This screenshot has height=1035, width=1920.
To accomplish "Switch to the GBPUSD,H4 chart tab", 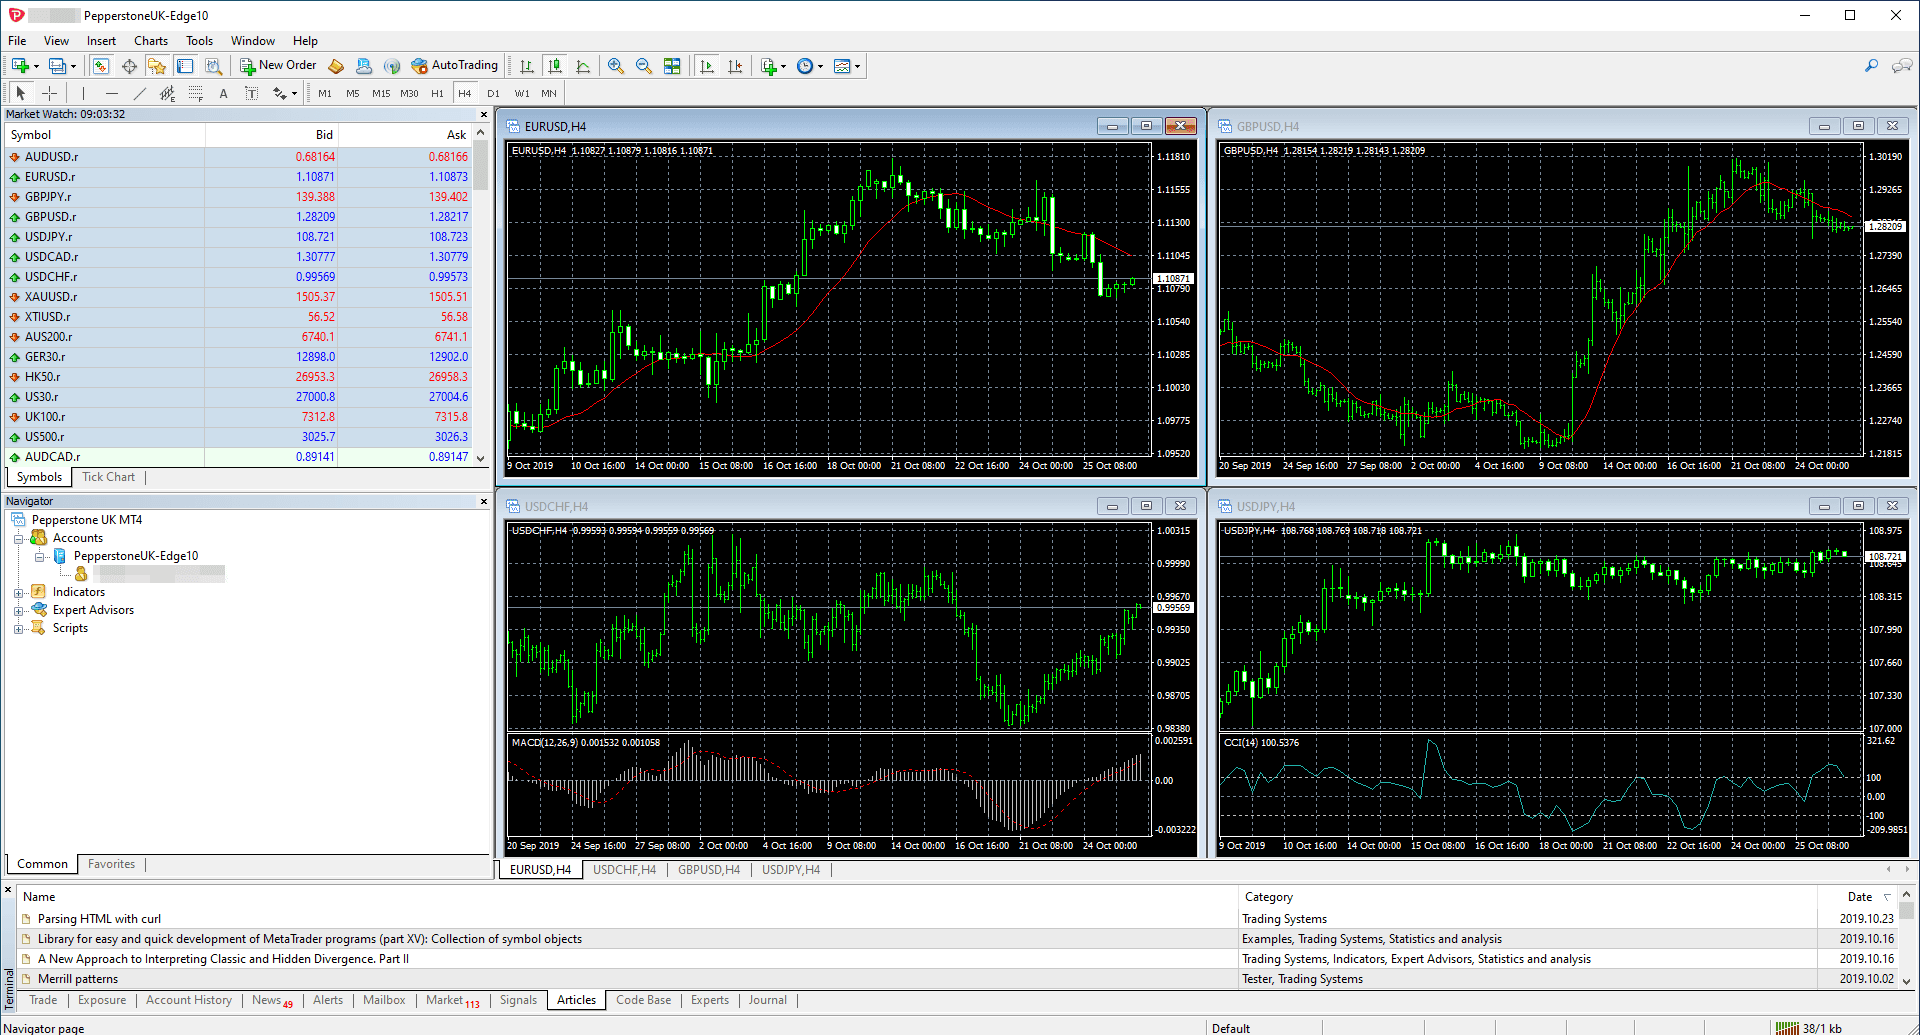I will coord(709,869).
